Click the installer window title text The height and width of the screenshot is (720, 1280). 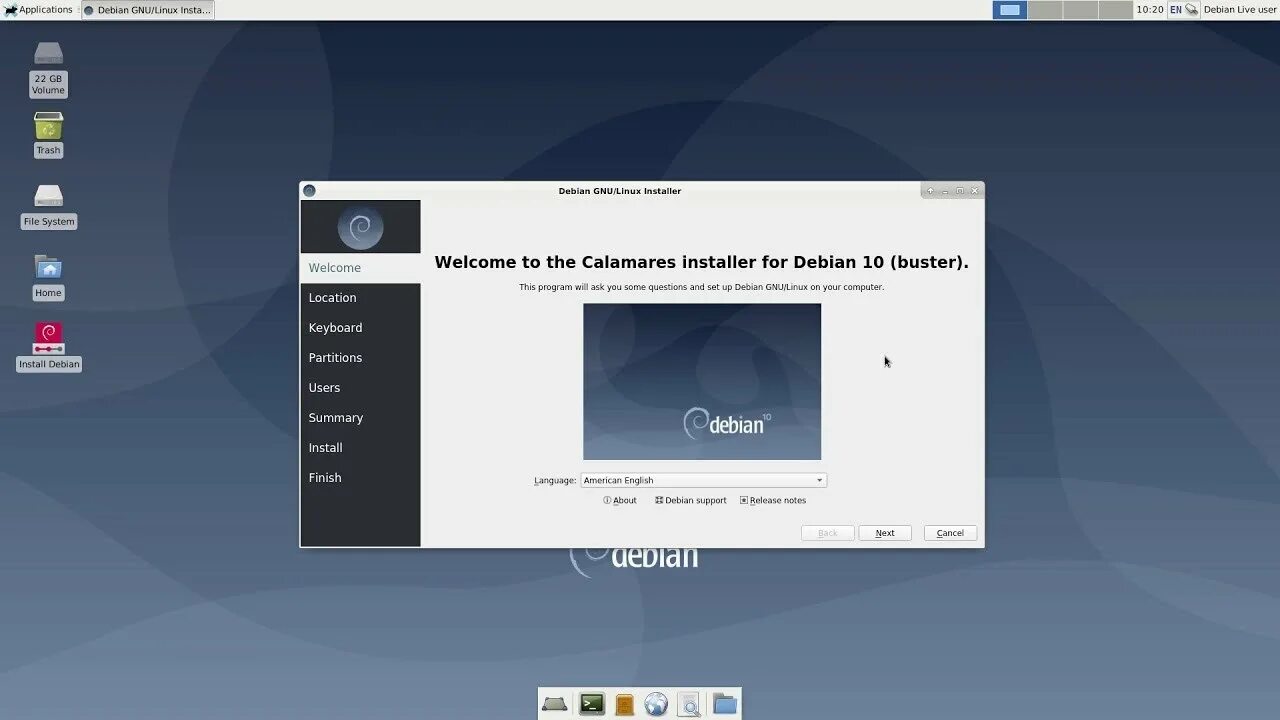click(x=620, y=191)
